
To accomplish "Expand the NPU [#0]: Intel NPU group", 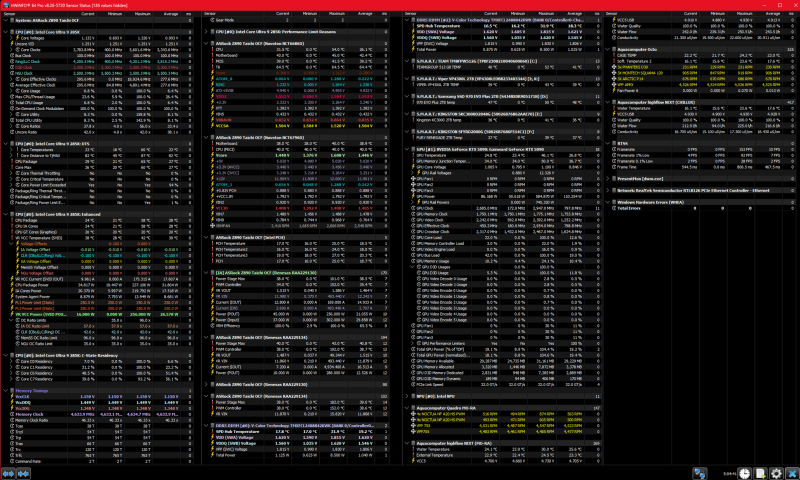I will click(x=407, y=396).
